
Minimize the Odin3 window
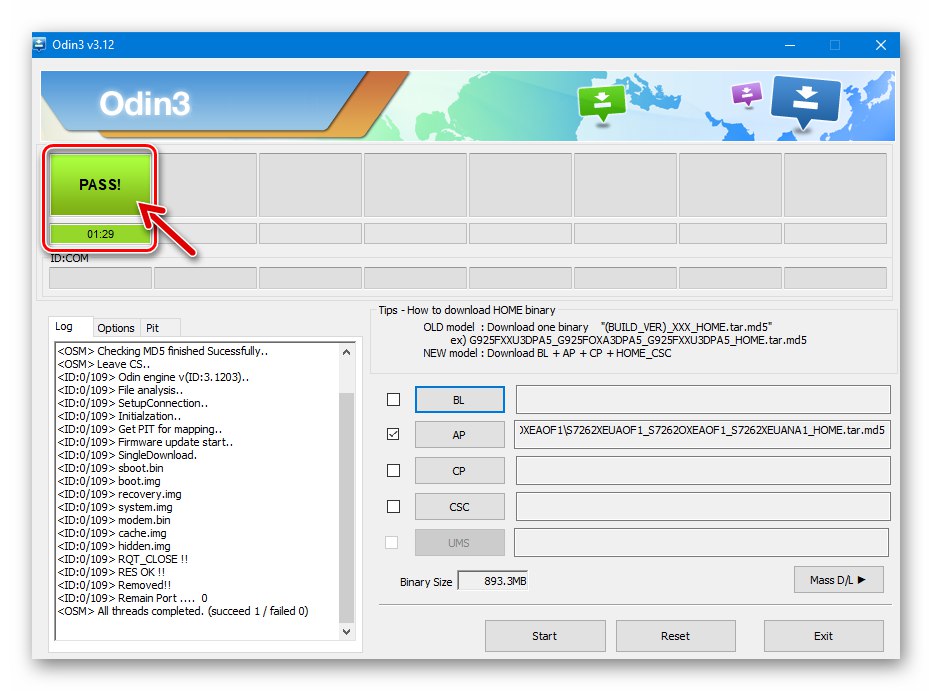pyautogui.click(x=790, y=45)
